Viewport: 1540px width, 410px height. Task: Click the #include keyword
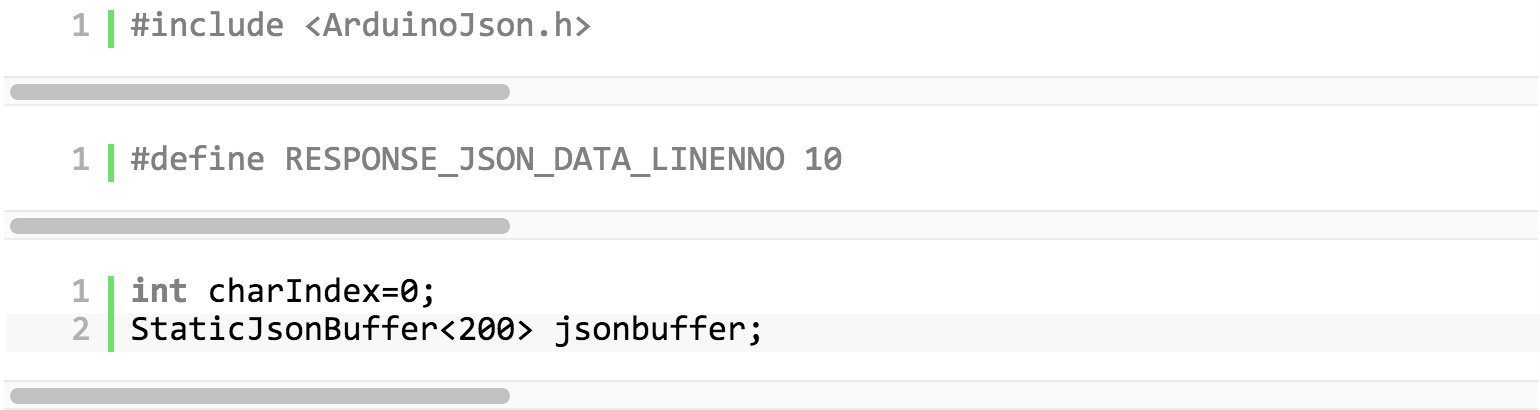[207, 26]
